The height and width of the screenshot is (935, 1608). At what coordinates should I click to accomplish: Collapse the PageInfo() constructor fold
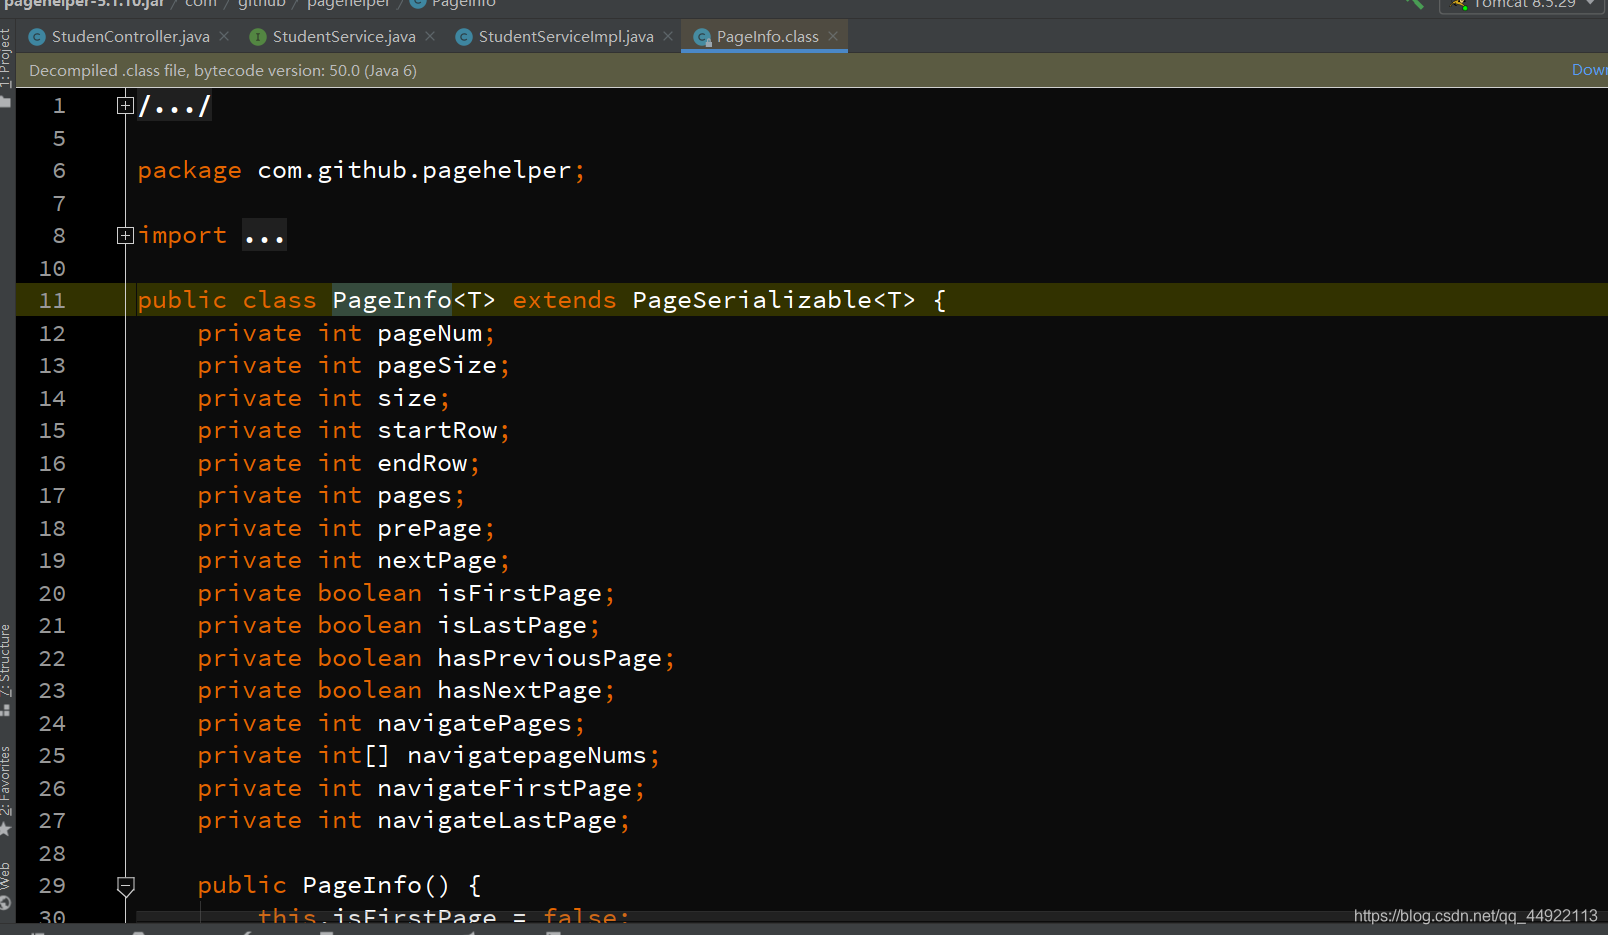[x=126, y=886]
